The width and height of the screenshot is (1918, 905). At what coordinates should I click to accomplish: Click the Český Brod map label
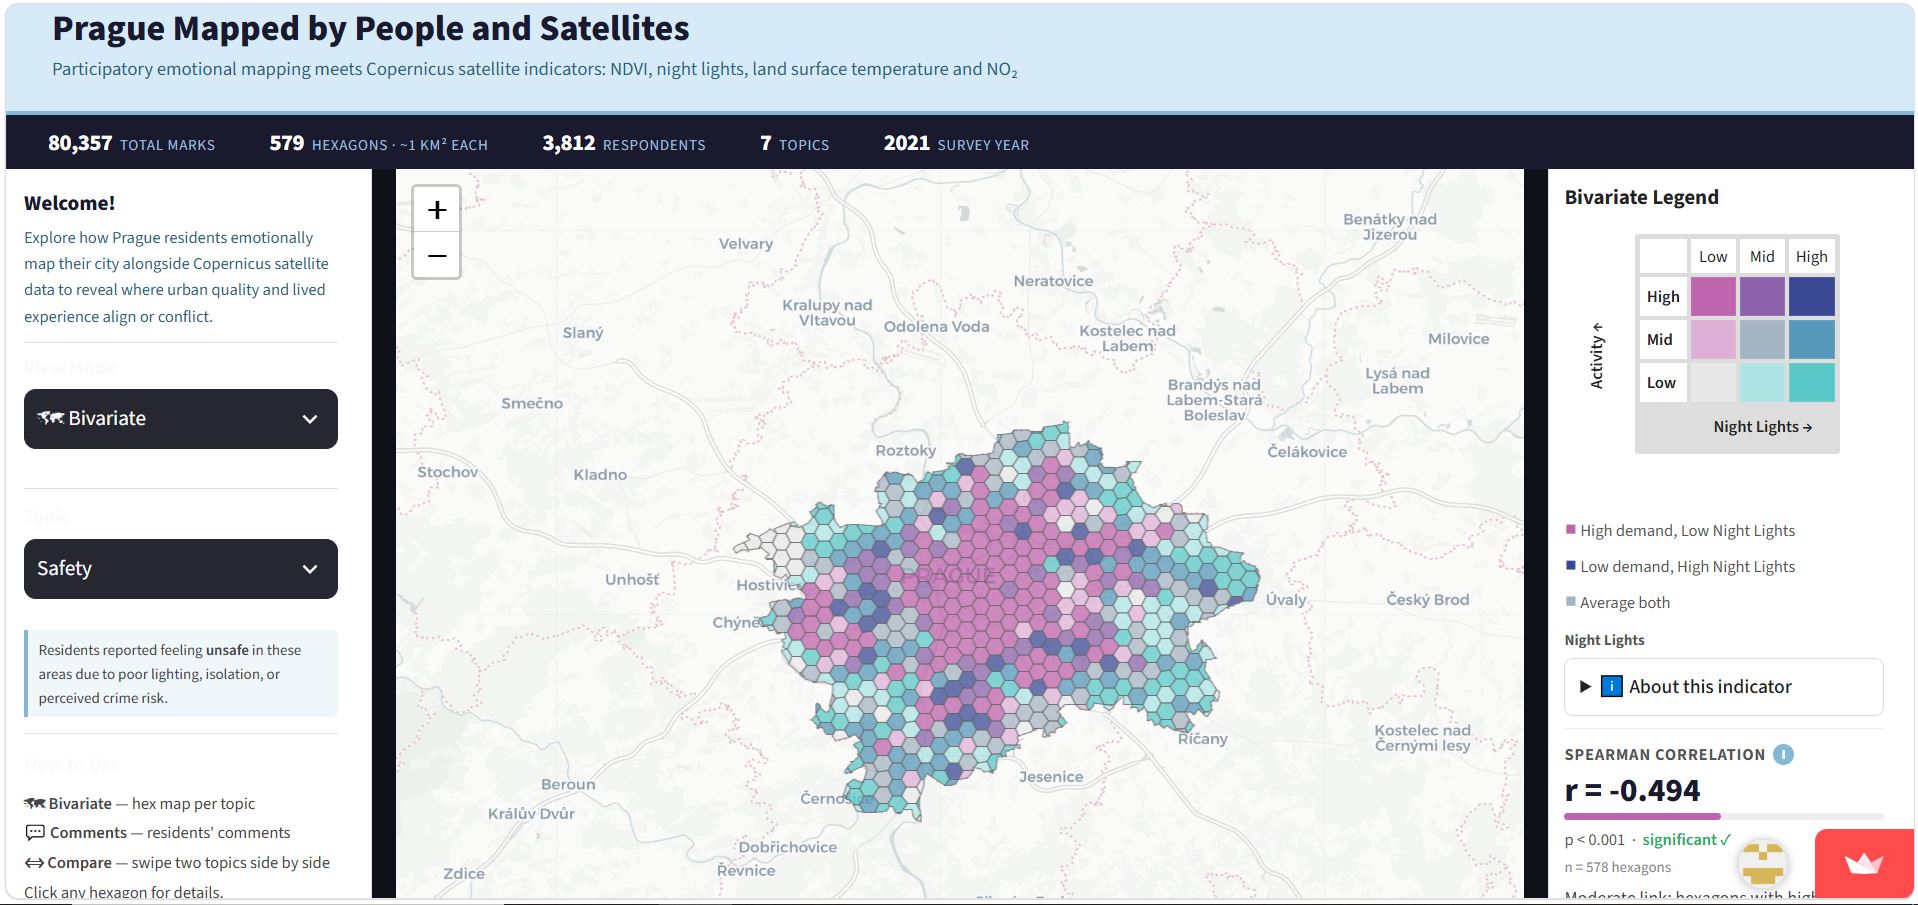(x=1428, y=600)
